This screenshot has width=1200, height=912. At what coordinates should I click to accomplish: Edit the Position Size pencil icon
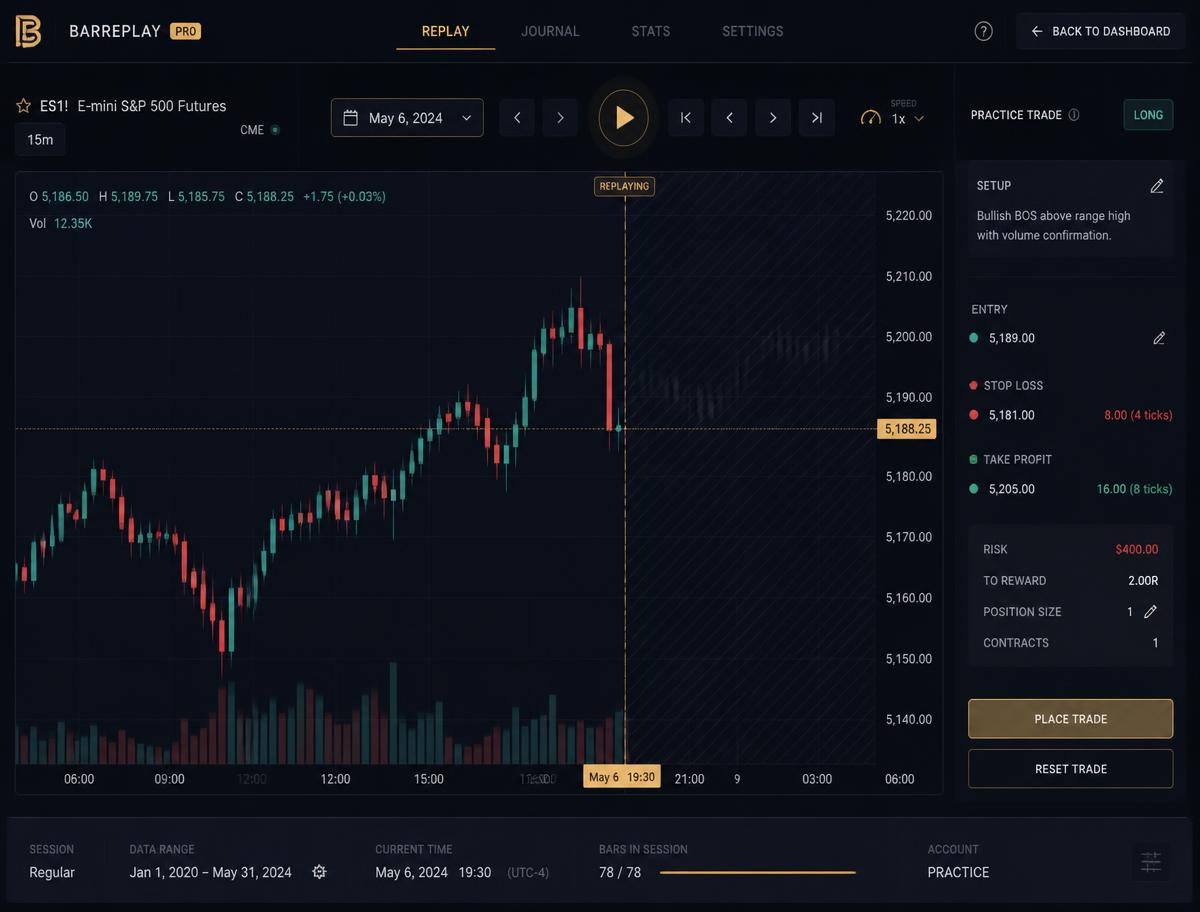(x=1150, y=612)
